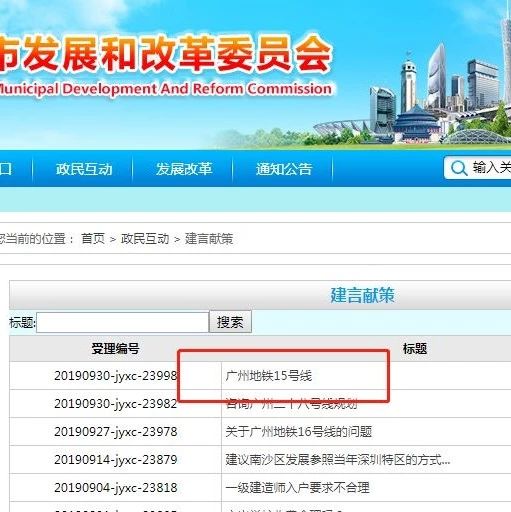Select 政民互动 in the breadcrumb
The height and width of the screenshot is (512, 511).
coord(145,239)
